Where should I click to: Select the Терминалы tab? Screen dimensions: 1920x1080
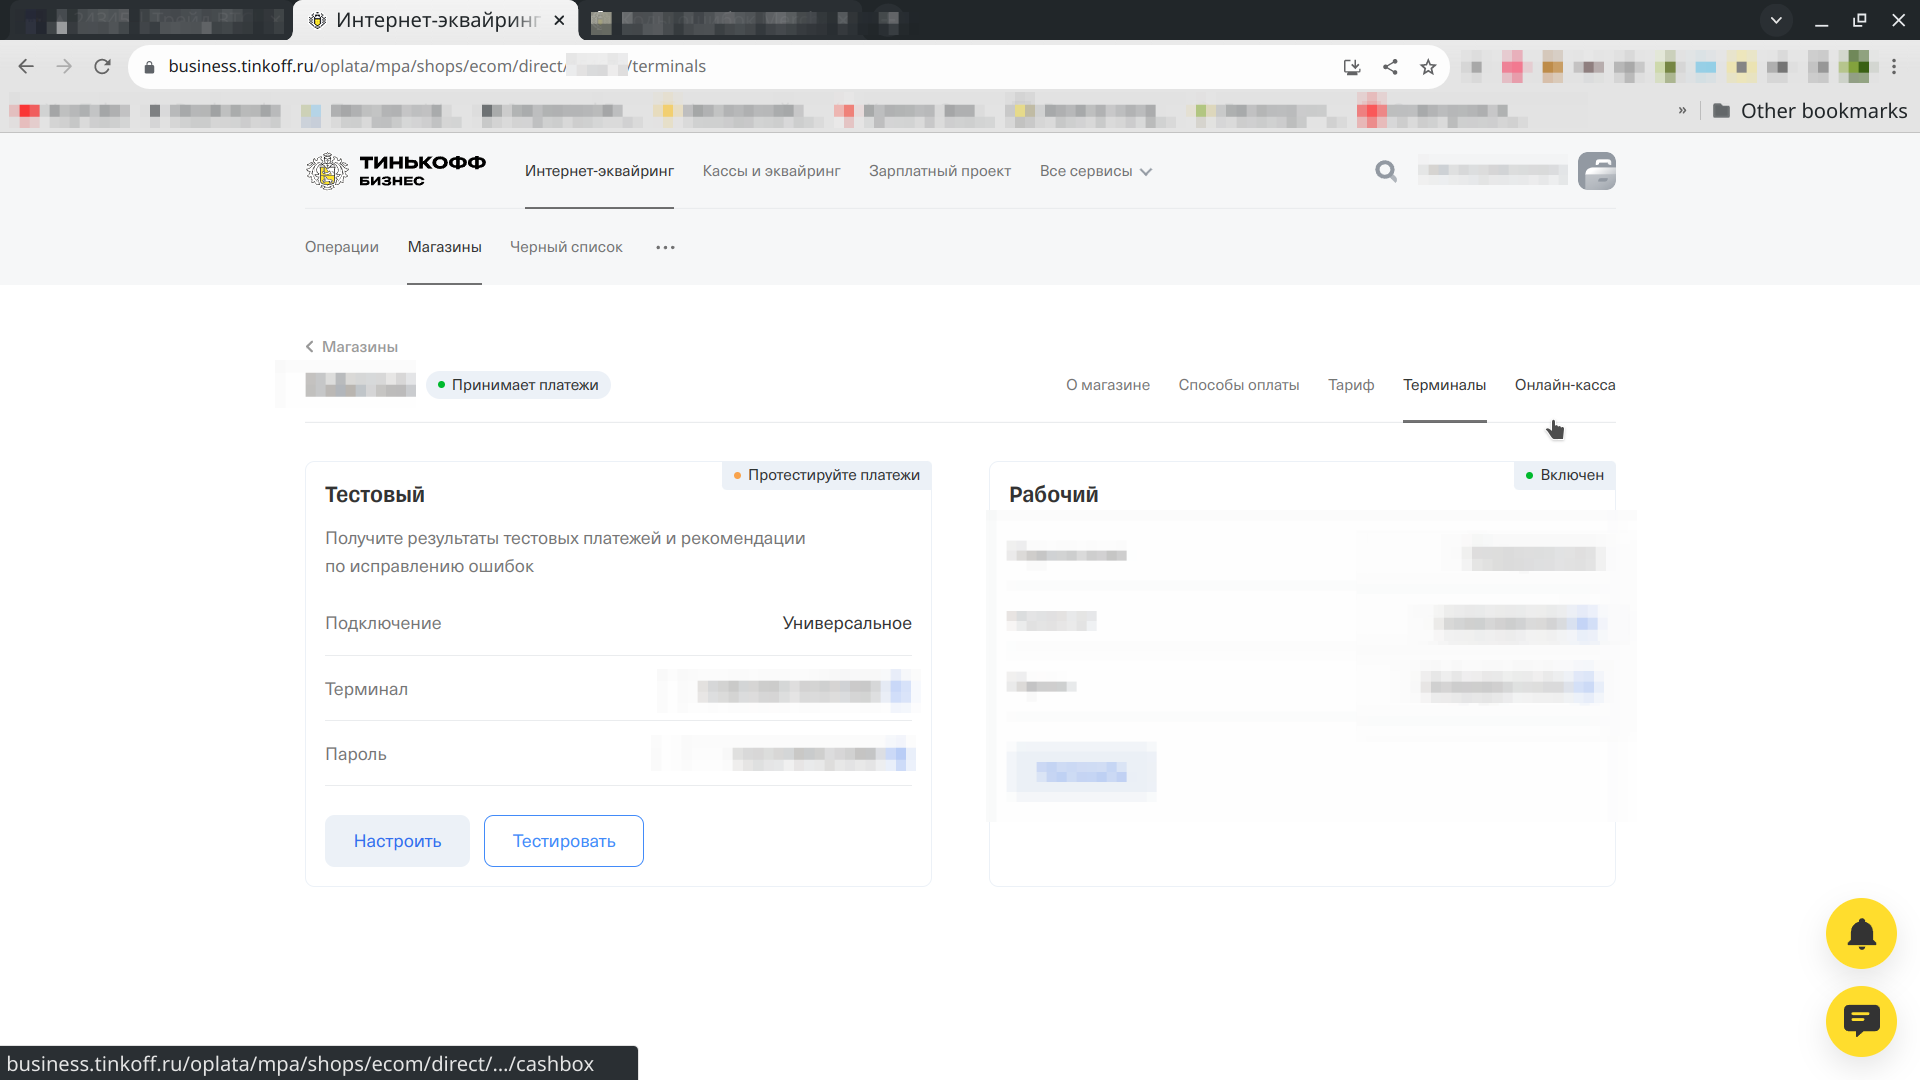[1444, 385]
